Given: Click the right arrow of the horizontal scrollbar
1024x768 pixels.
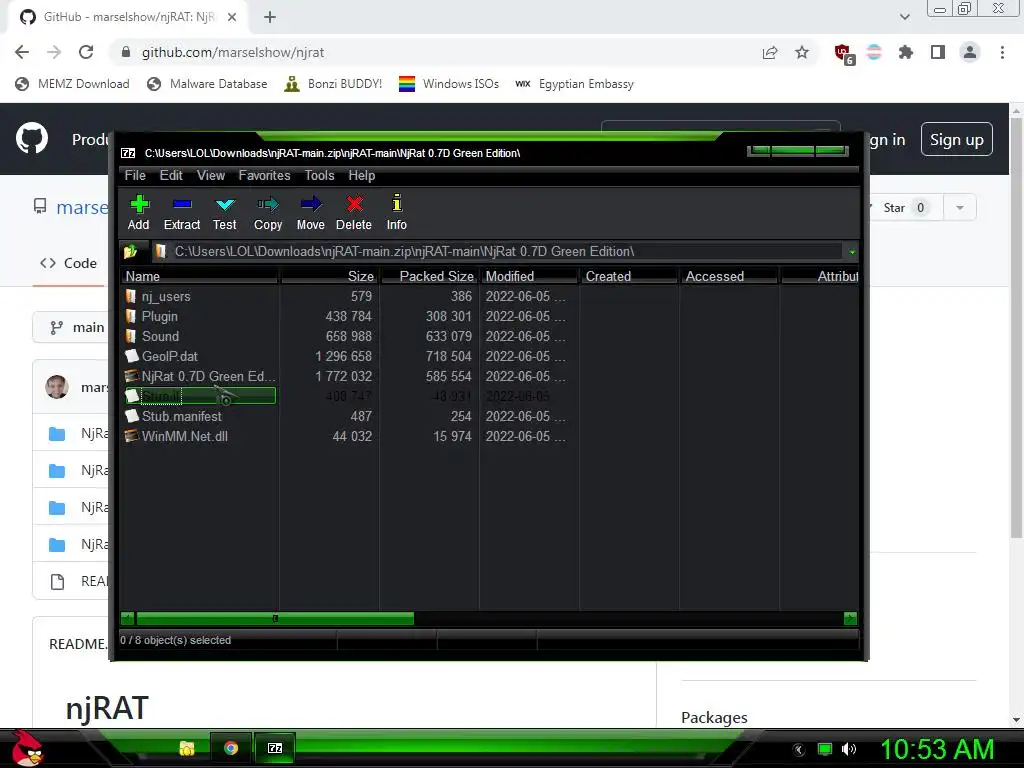Looking at the screenshot, I should [x=850, y=618].
